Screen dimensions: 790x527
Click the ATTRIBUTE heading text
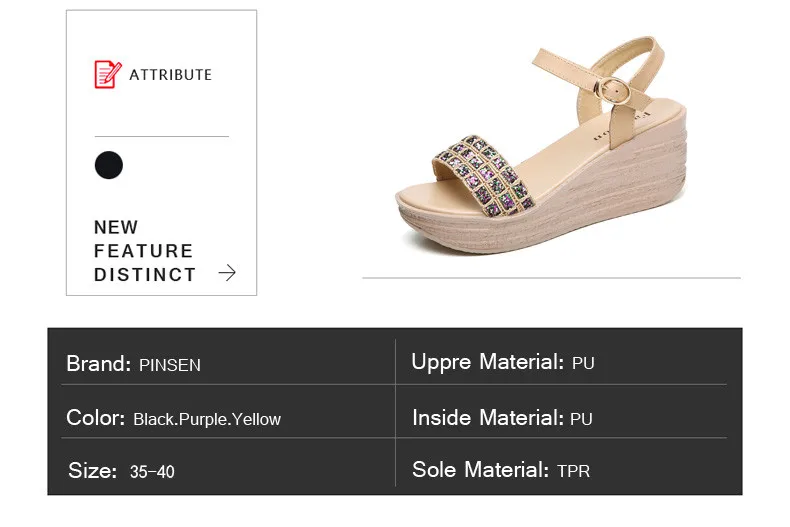tap(171, 75)
